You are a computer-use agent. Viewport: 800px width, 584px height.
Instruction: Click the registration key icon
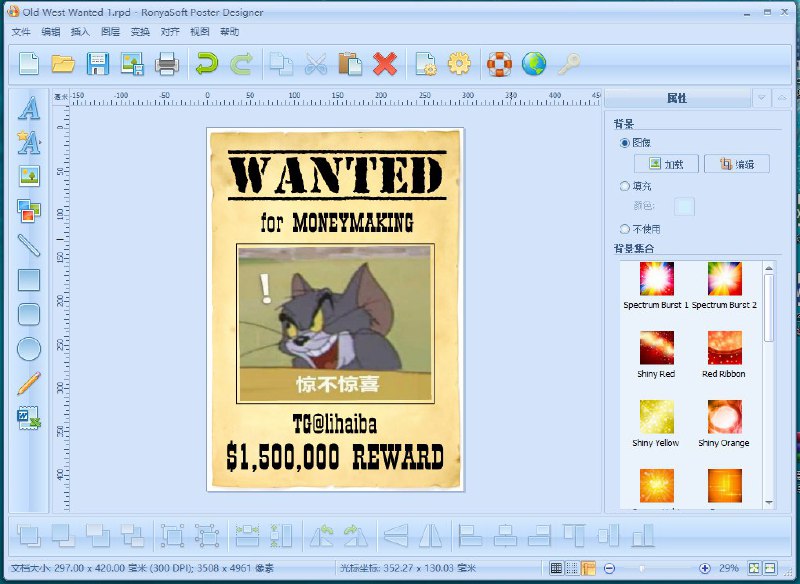pyautogui.click(x=568, y=64)
